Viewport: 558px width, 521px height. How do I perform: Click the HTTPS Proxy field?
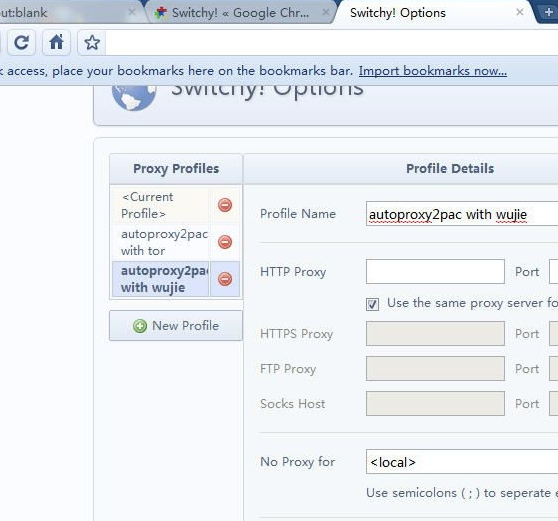pos(435,333)
